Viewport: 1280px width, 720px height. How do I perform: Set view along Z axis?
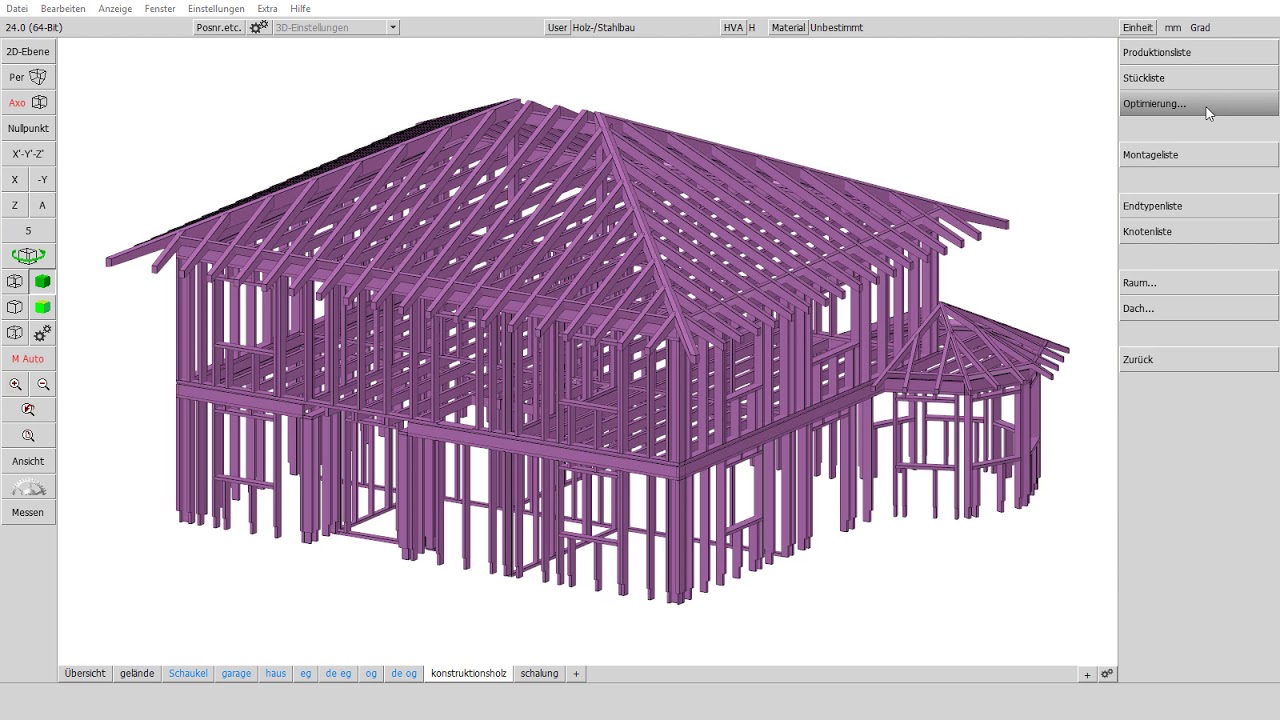[15, 205]
